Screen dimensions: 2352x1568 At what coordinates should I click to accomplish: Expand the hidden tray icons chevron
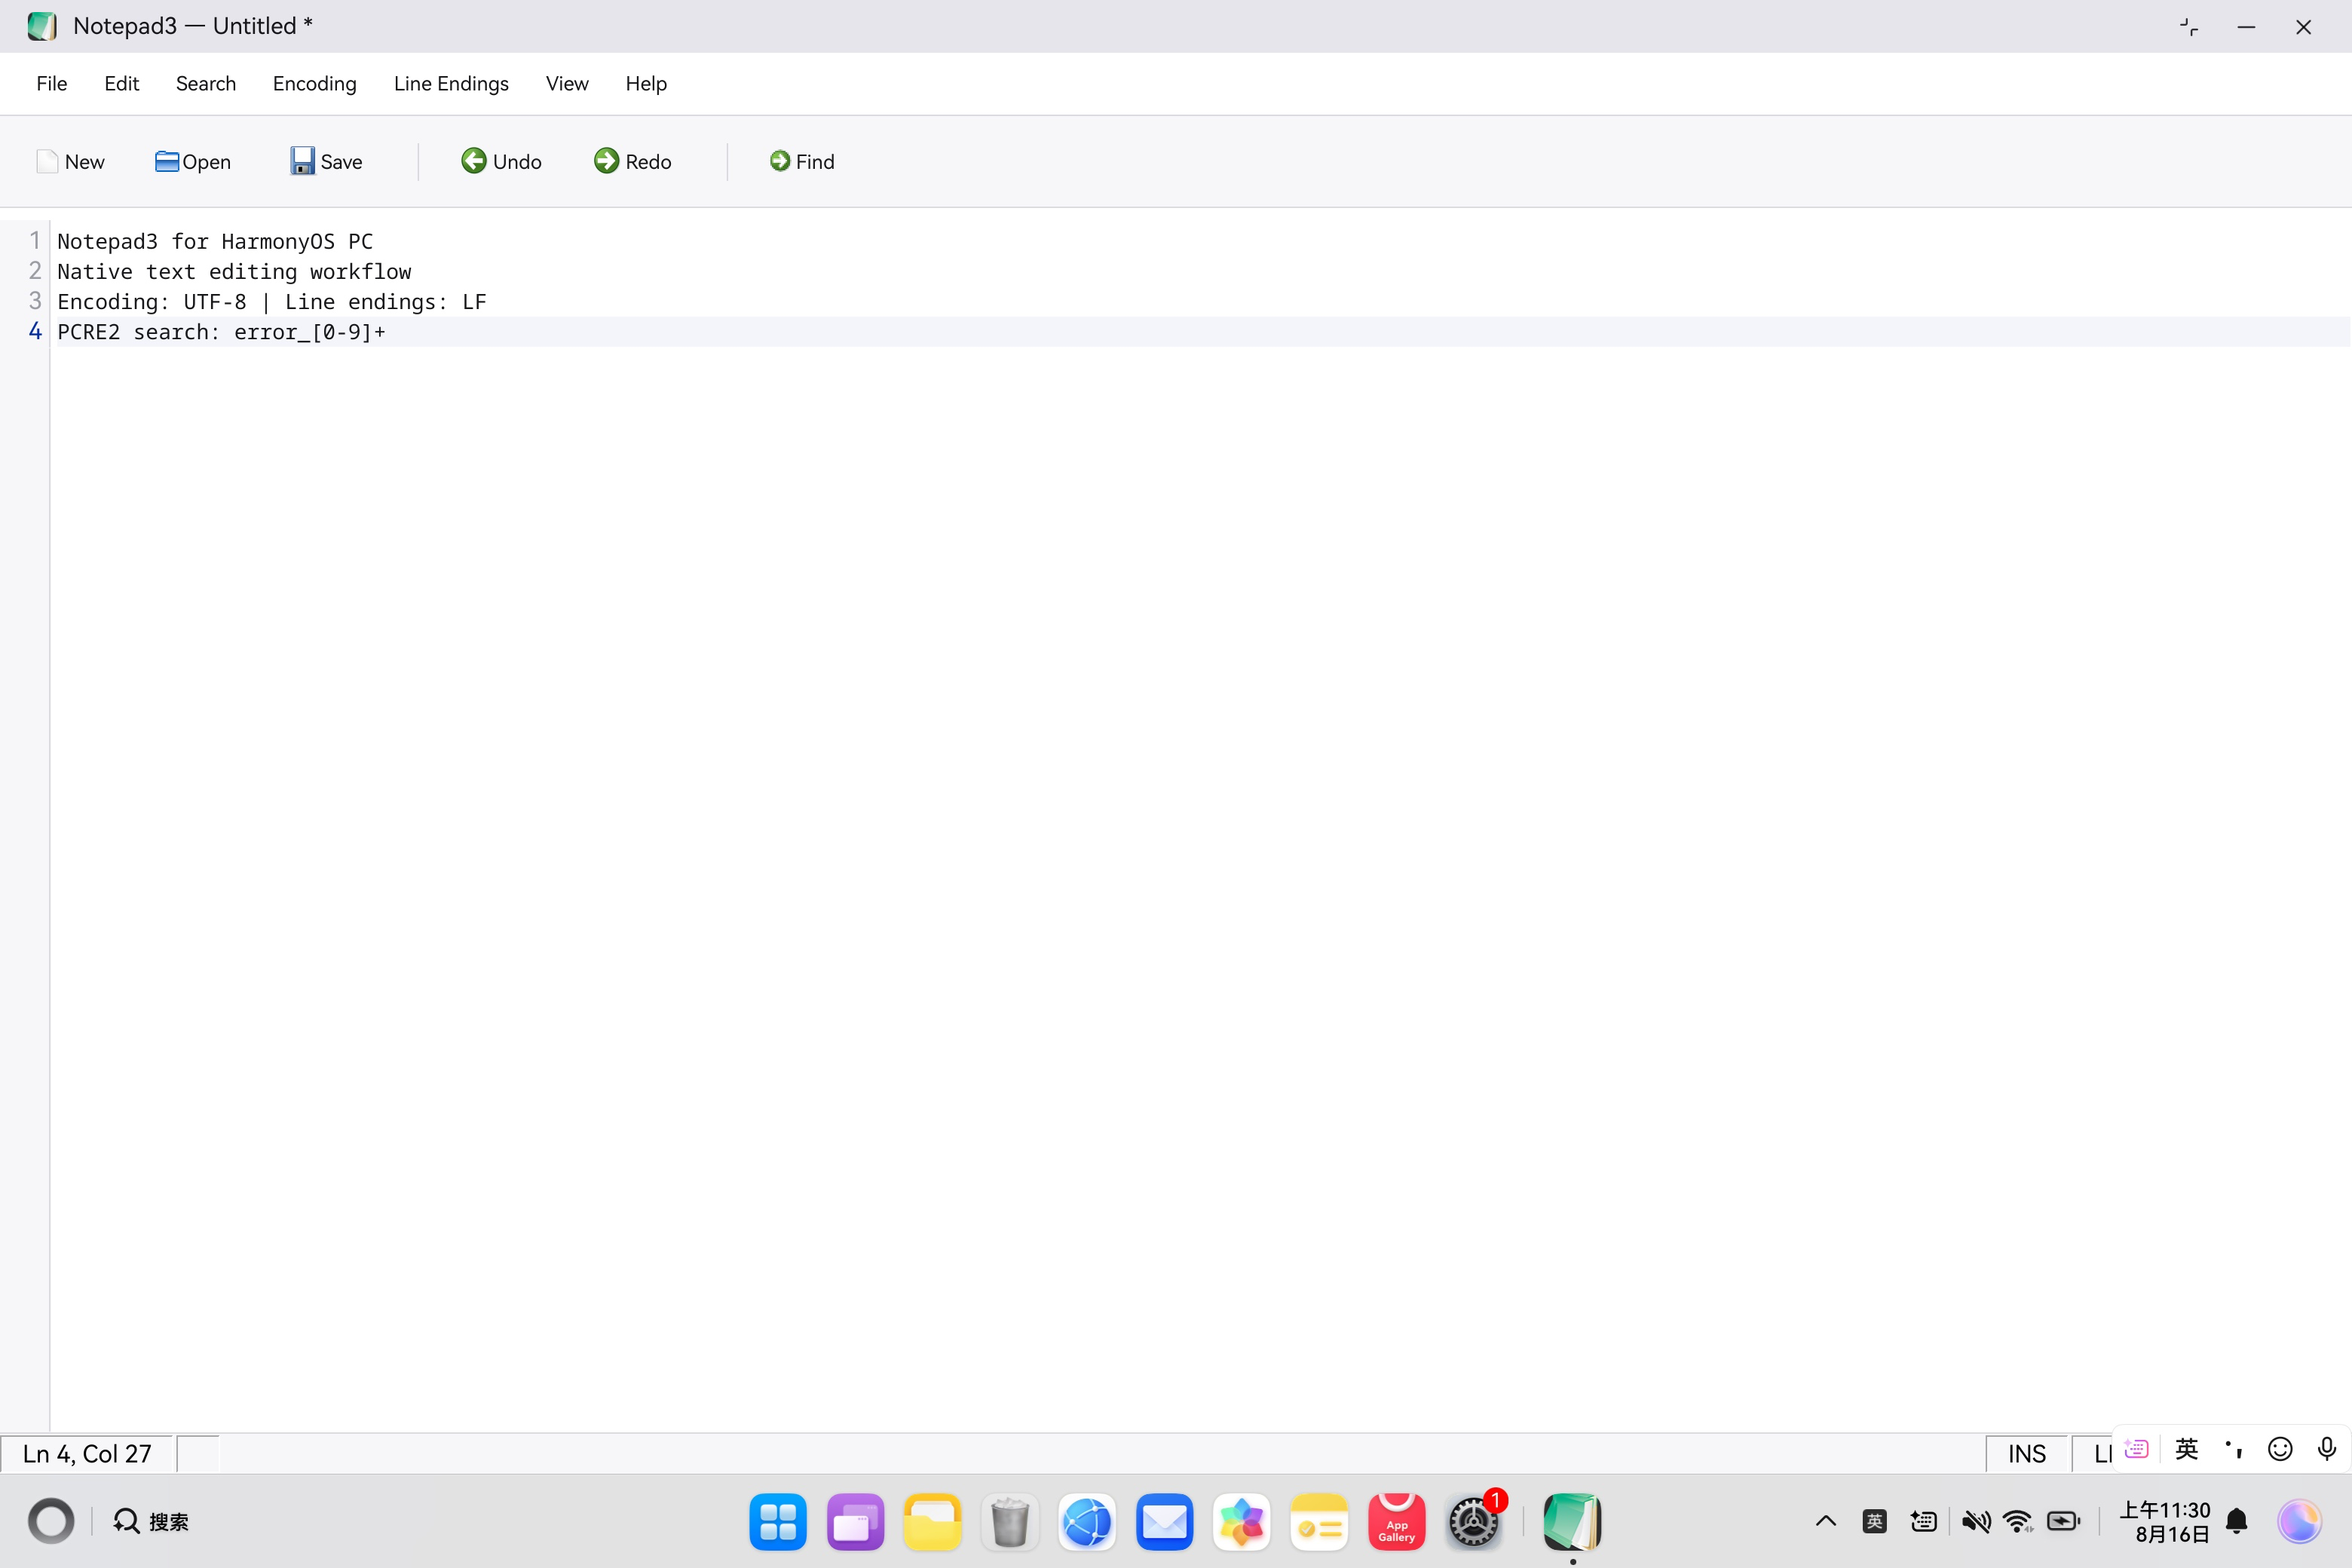point(1826,1522)
